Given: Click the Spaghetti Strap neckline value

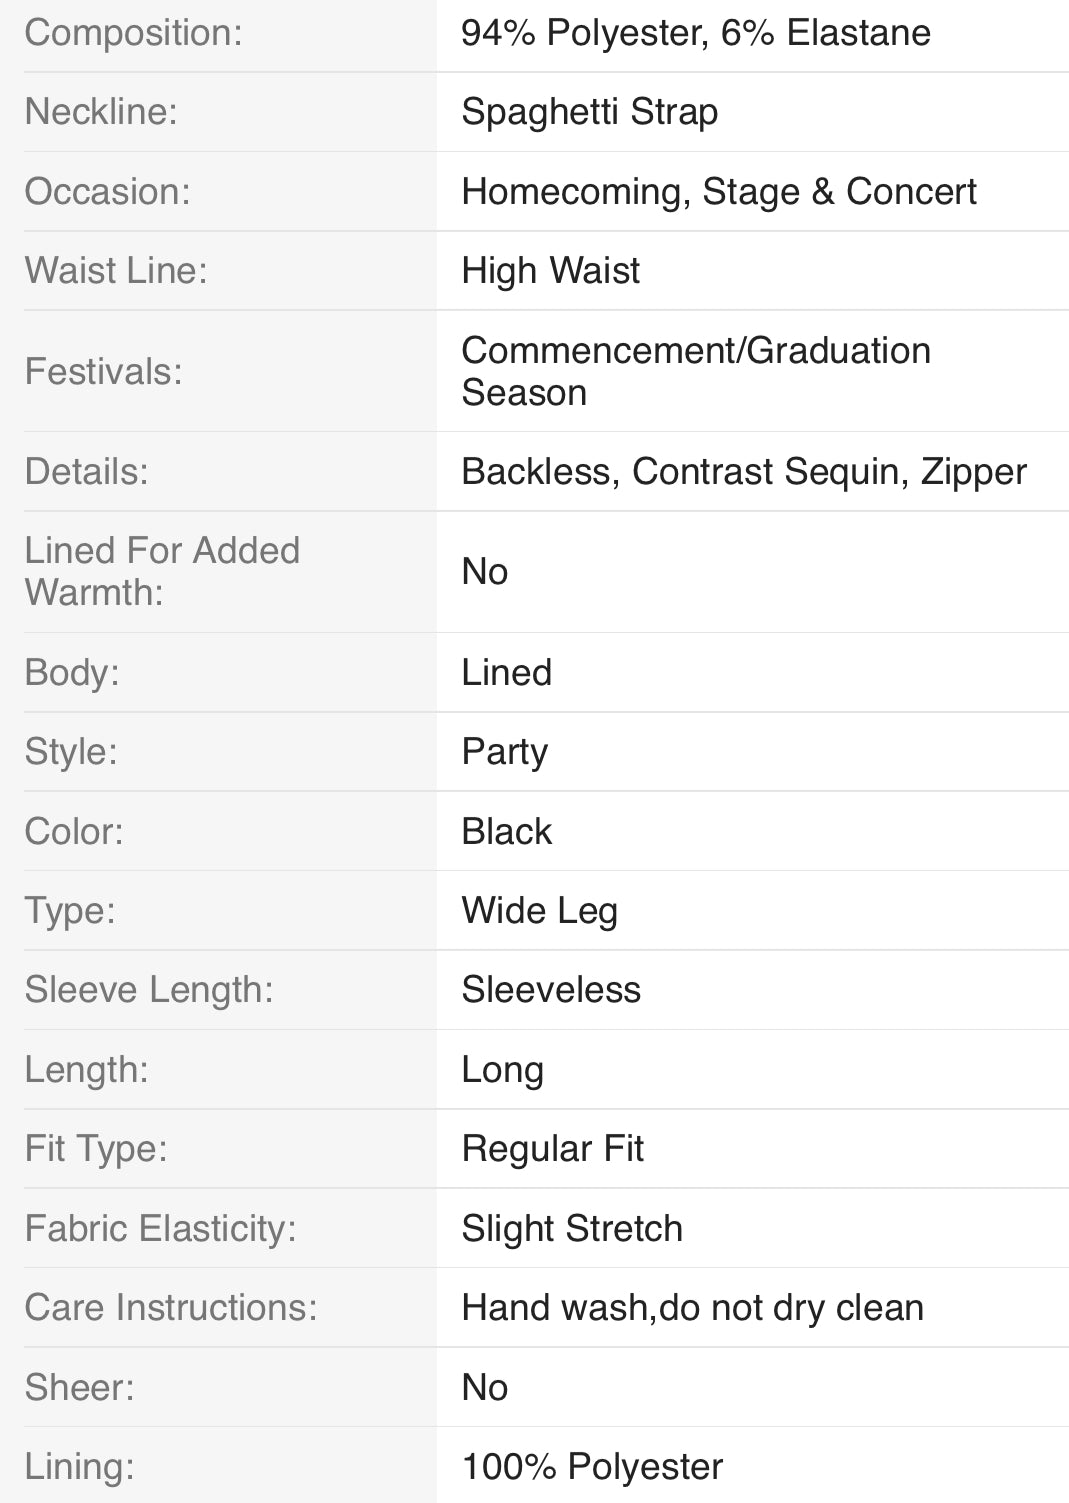Looking at the screenshot, I should 589,112.
